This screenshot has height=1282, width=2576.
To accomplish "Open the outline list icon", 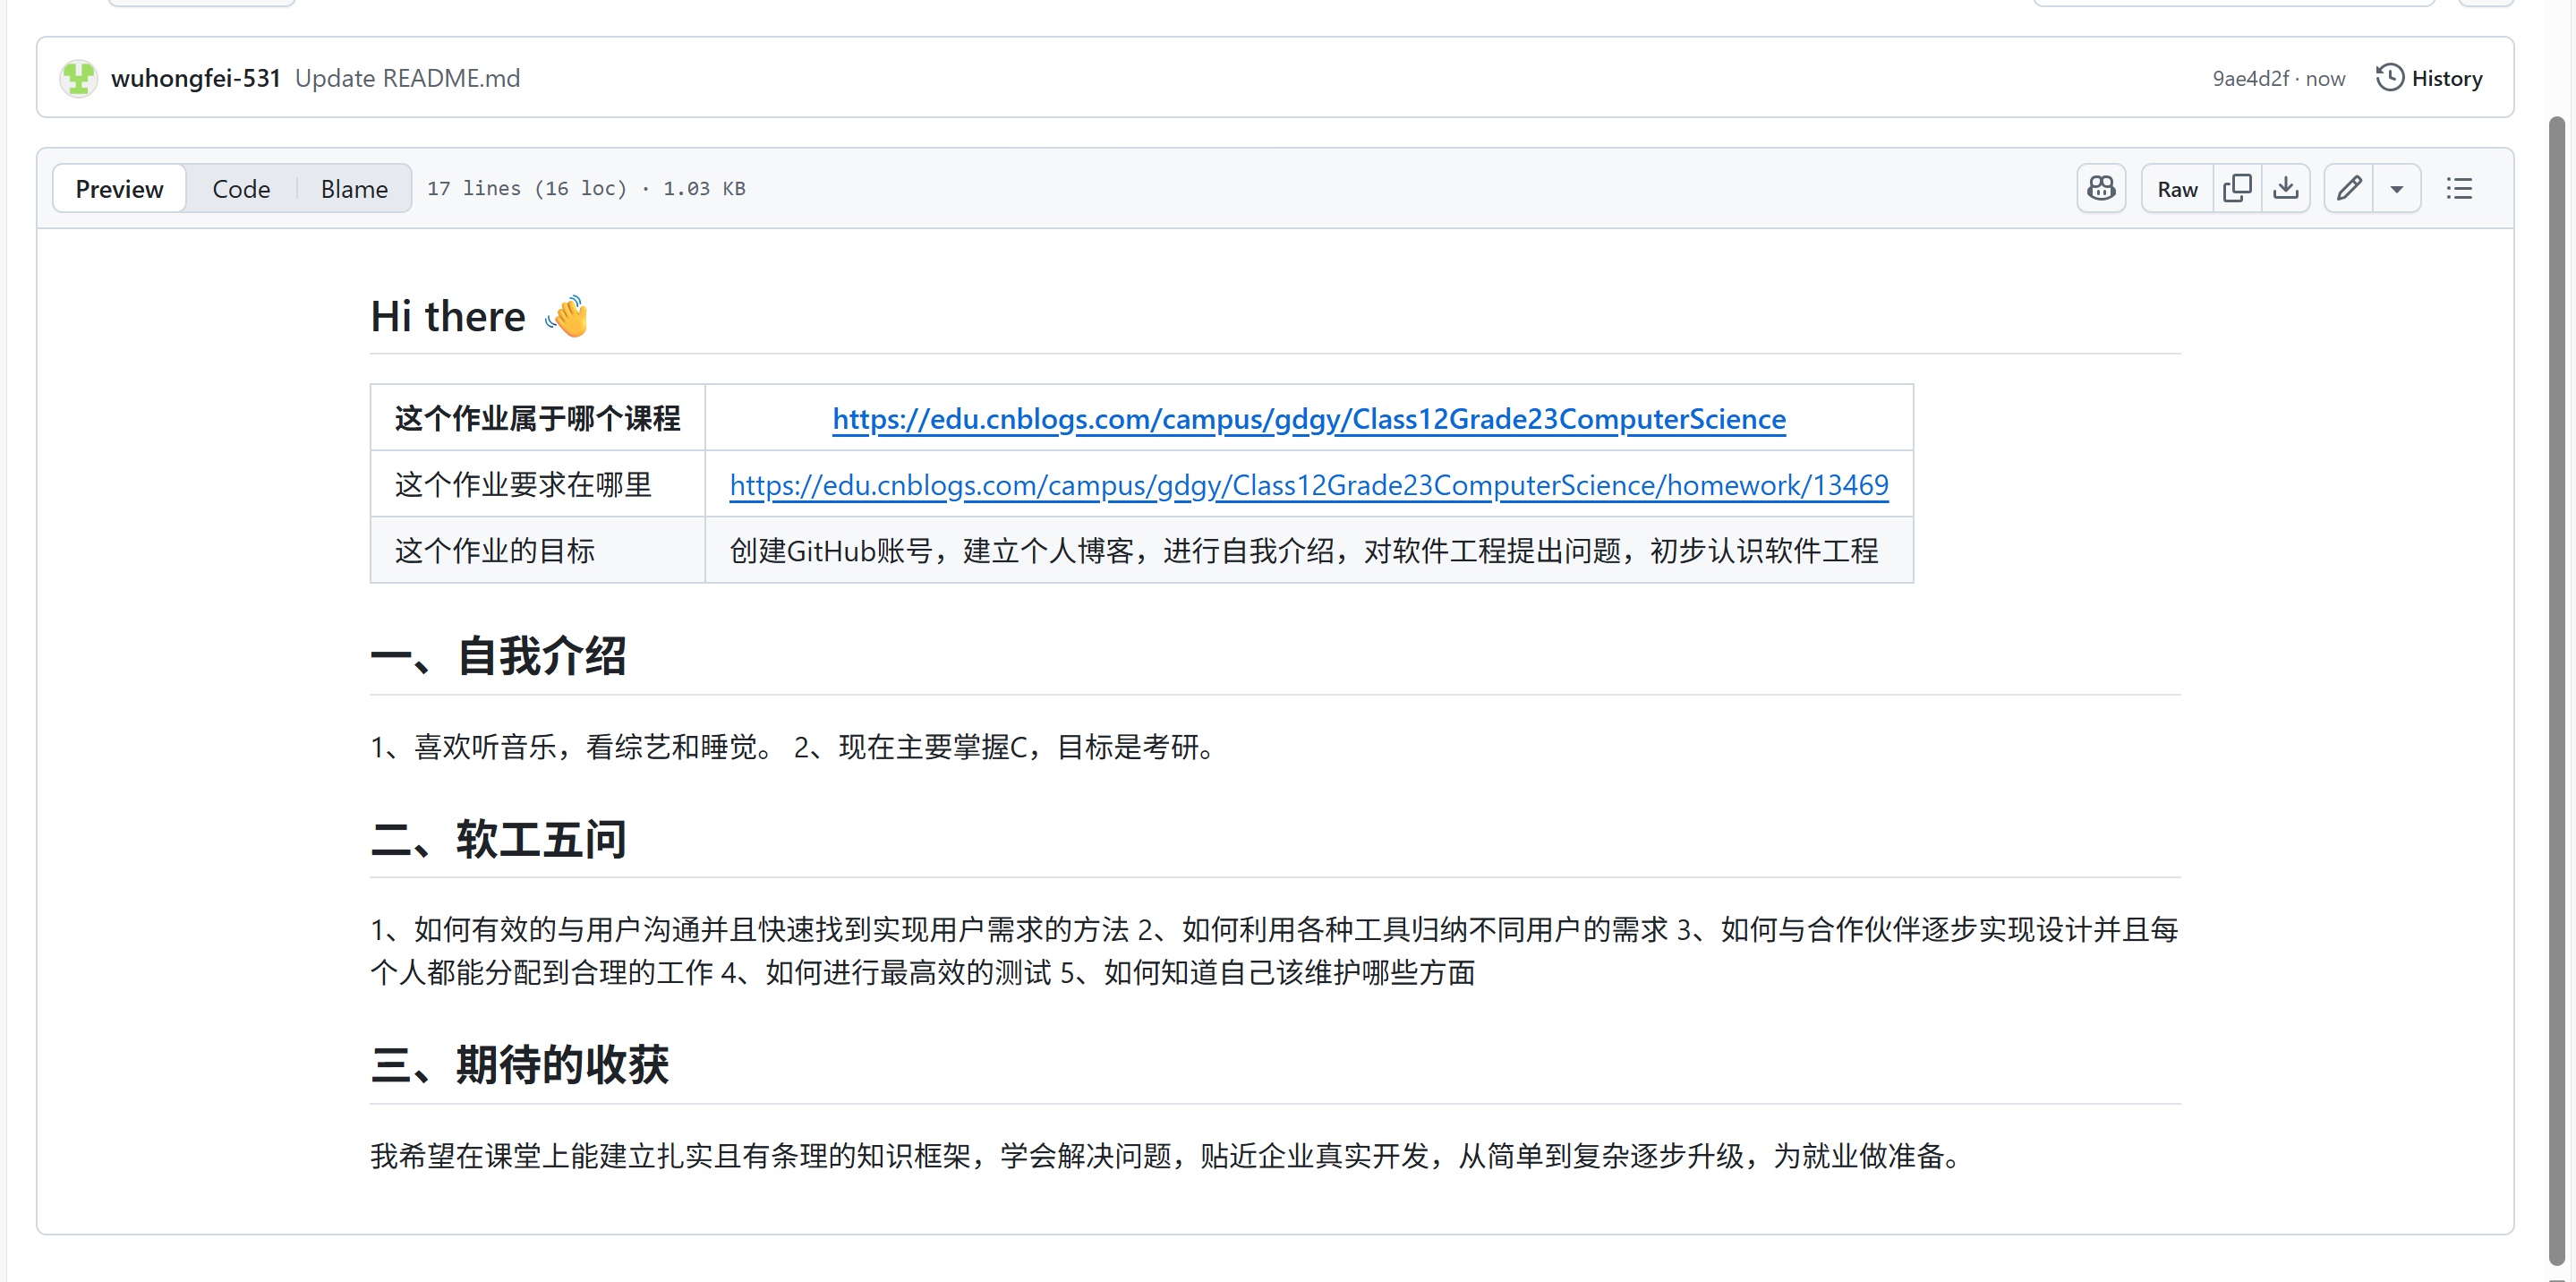I will coord(2459,188).
